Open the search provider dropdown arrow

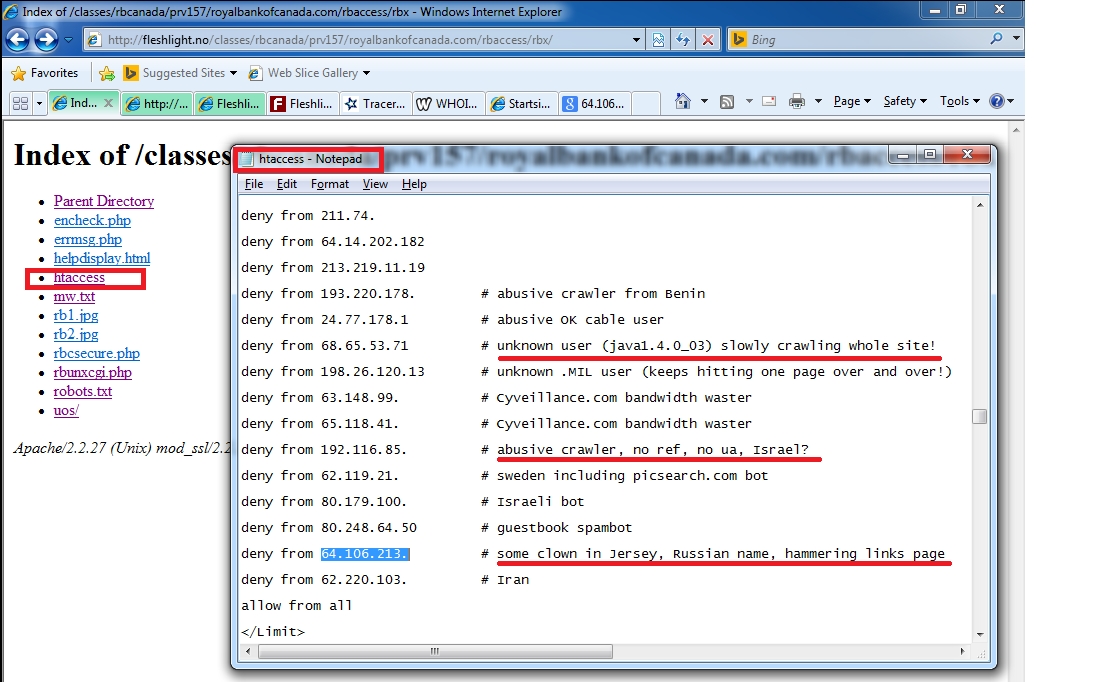click(x=1016, y=38)
